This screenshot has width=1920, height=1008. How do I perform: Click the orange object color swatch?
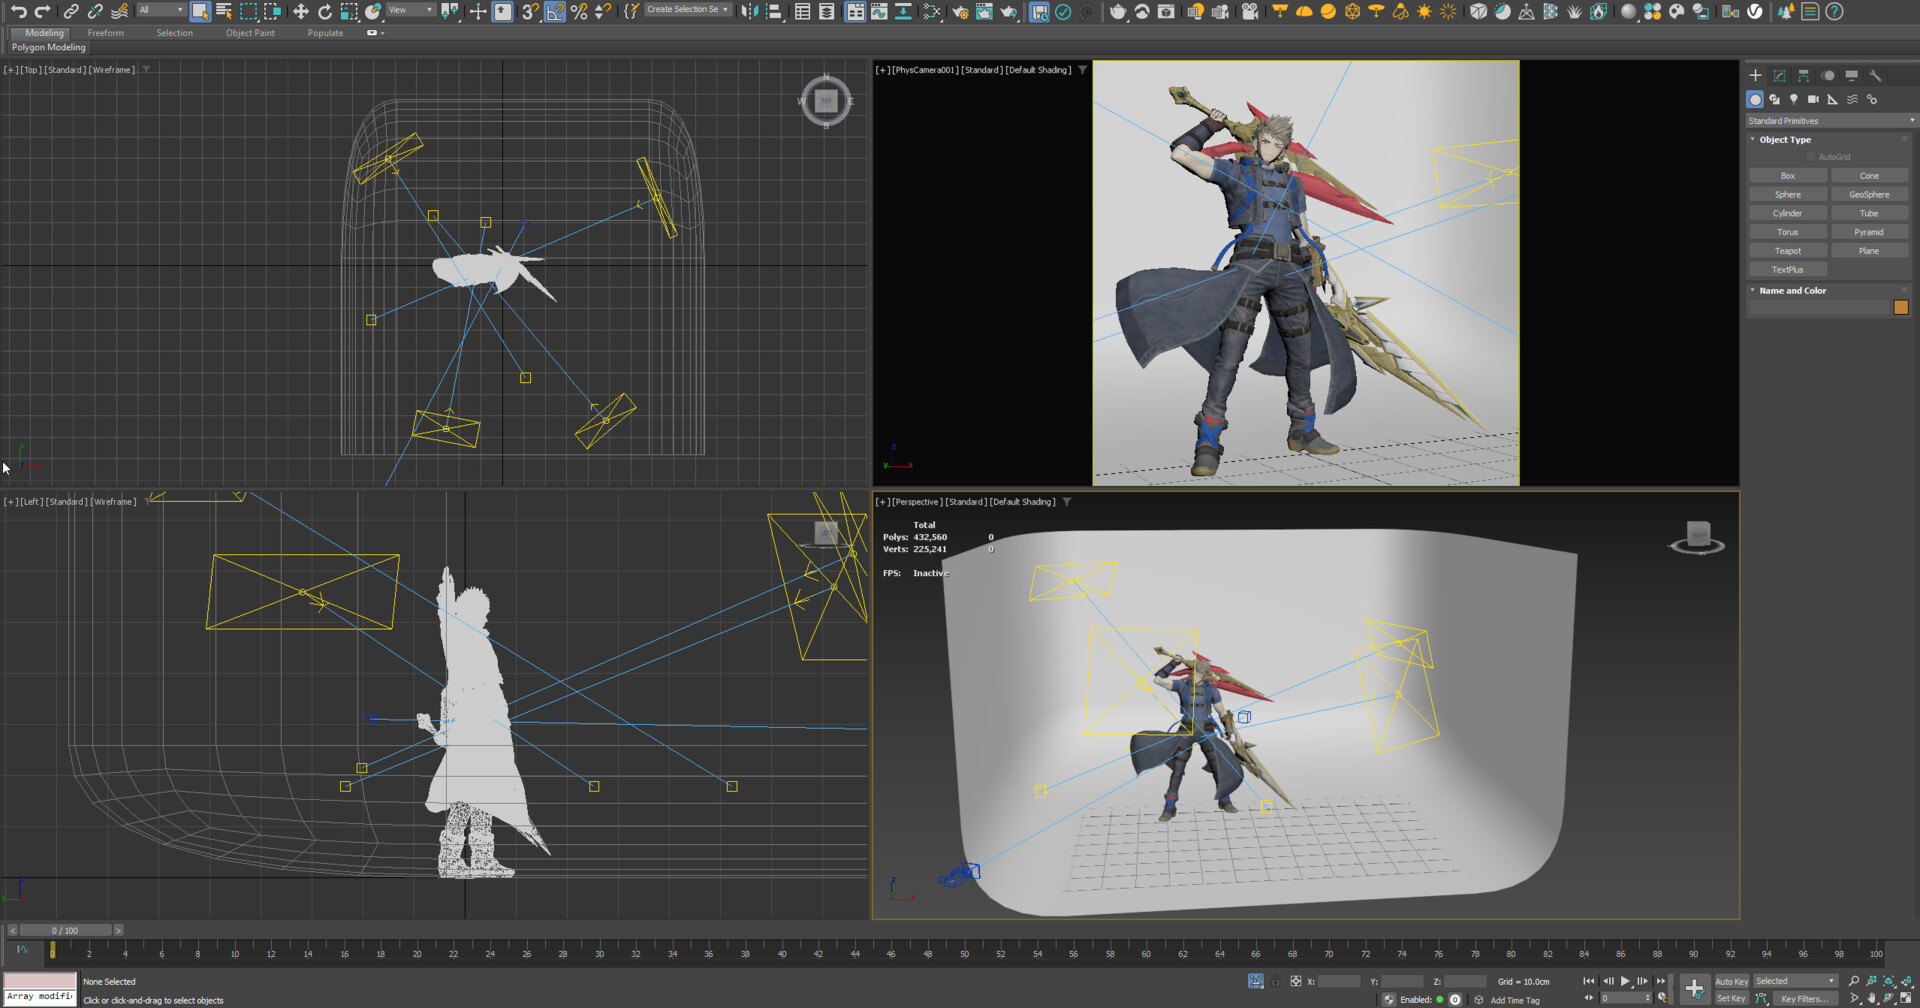pyautogui.click(x=1901, y=308)
